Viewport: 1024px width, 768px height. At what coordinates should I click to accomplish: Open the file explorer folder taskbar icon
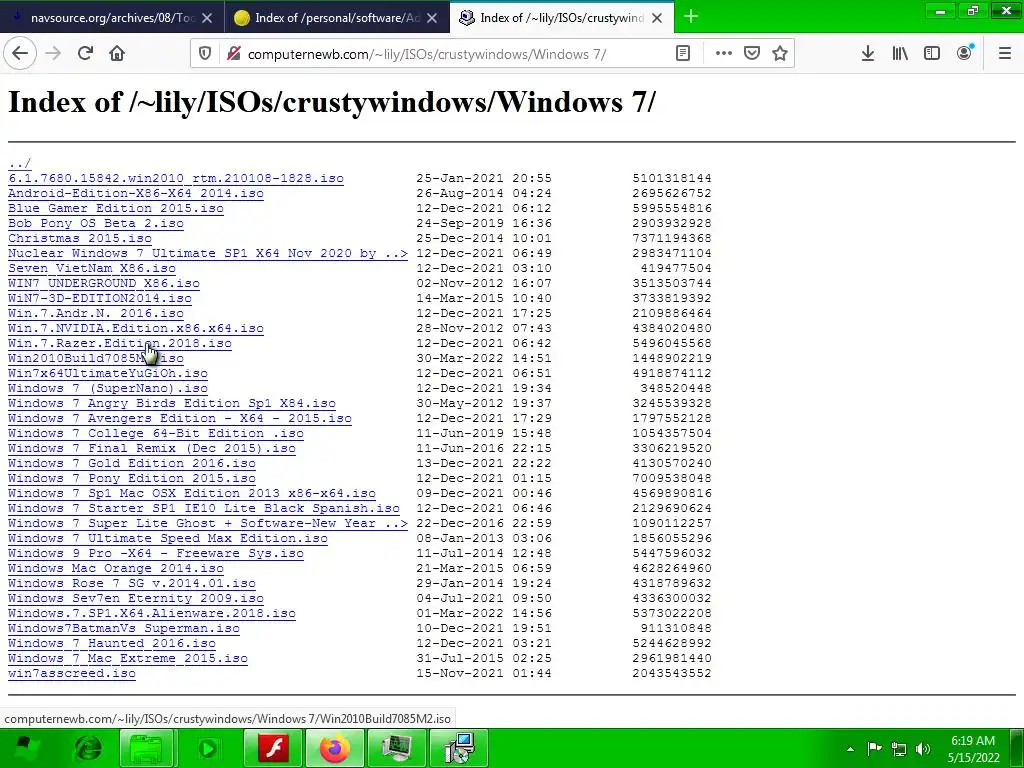coord(146,748)
